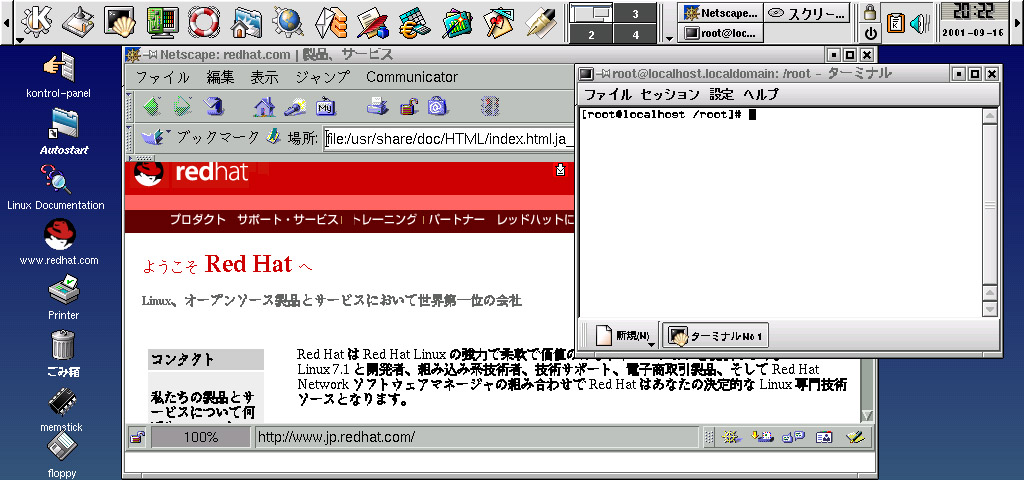1024x480 pixels.
Task: Open the lifebuoy Help icon
Action: (203, 22)
